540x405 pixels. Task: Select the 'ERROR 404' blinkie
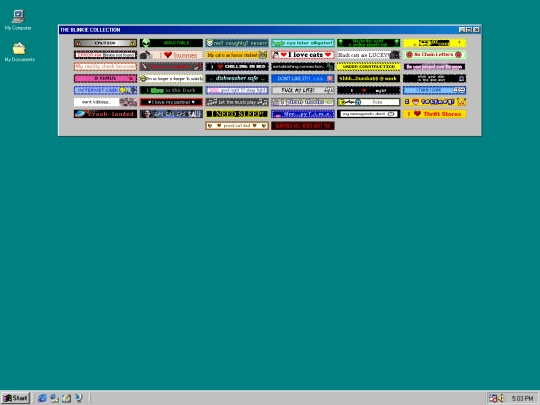click(105, 55)
